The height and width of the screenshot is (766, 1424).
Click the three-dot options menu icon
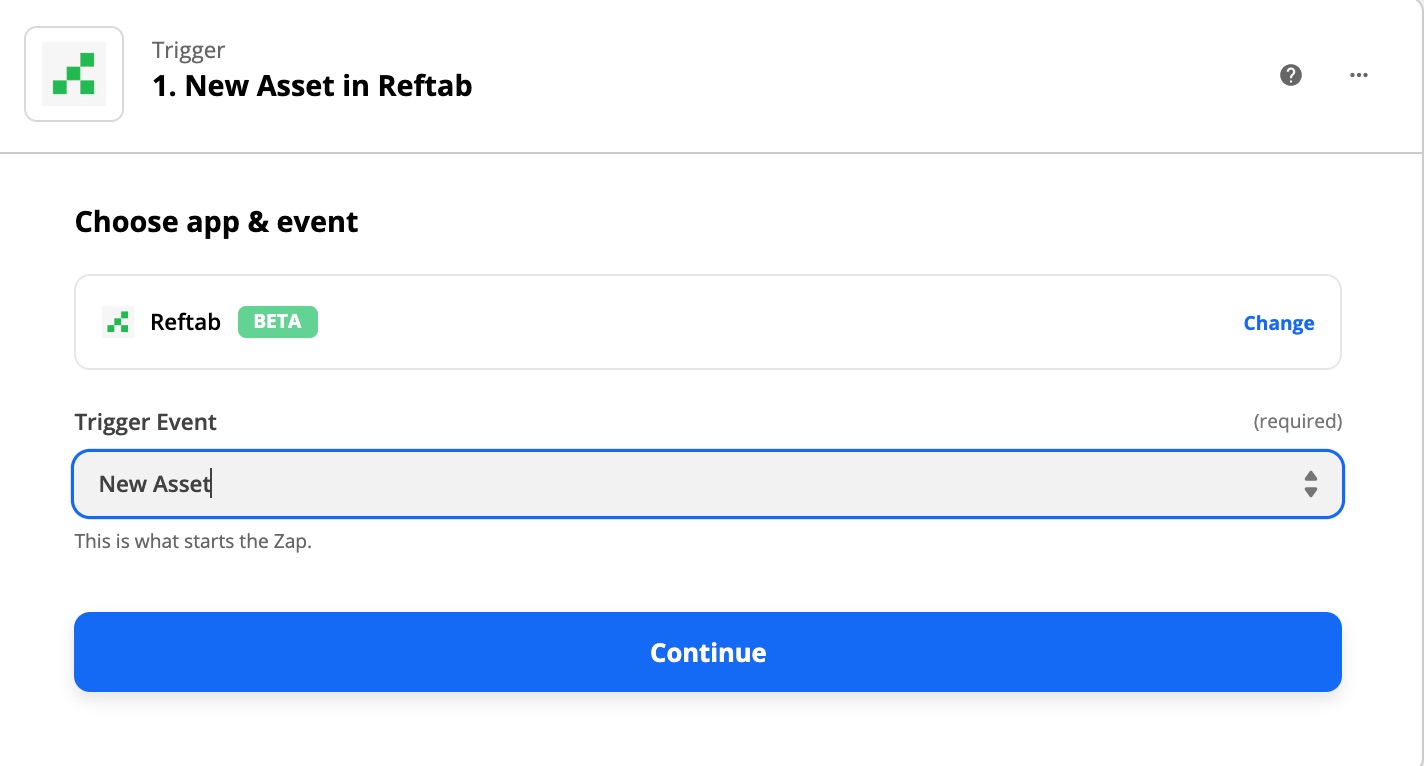pos(1358,74)
